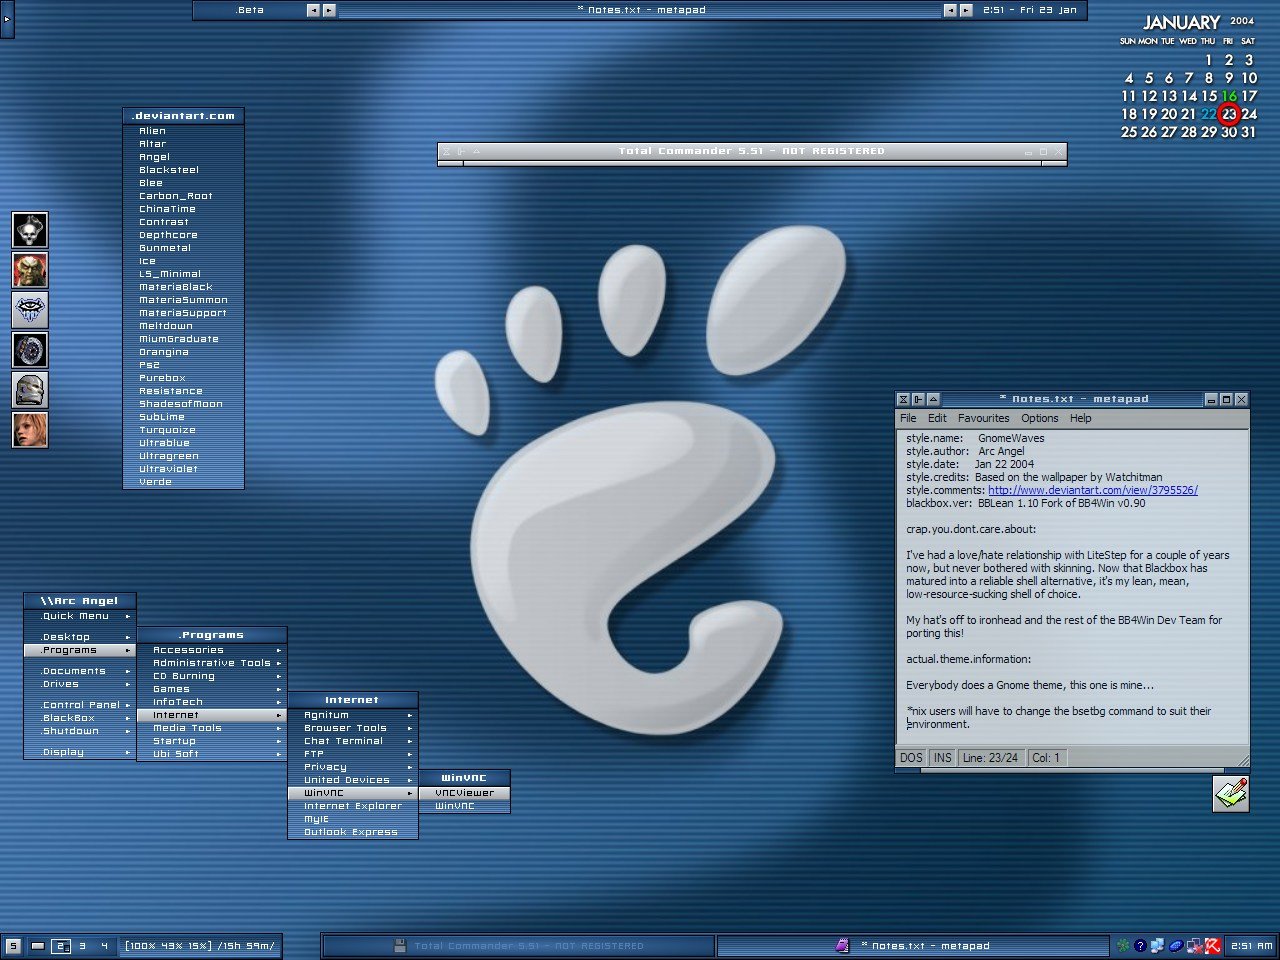The width and height of the screenshot is (1280, 960).
Task: Toggle DOS format indicator in metapad status bar
Action: click(x=911, y=758)
